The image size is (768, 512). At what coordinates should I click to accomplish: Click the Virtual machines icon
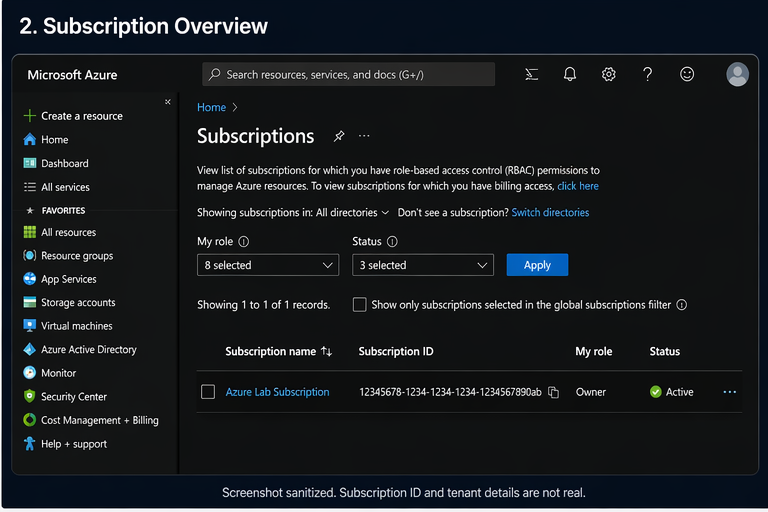pyautogui.click(x=29, y=326)
